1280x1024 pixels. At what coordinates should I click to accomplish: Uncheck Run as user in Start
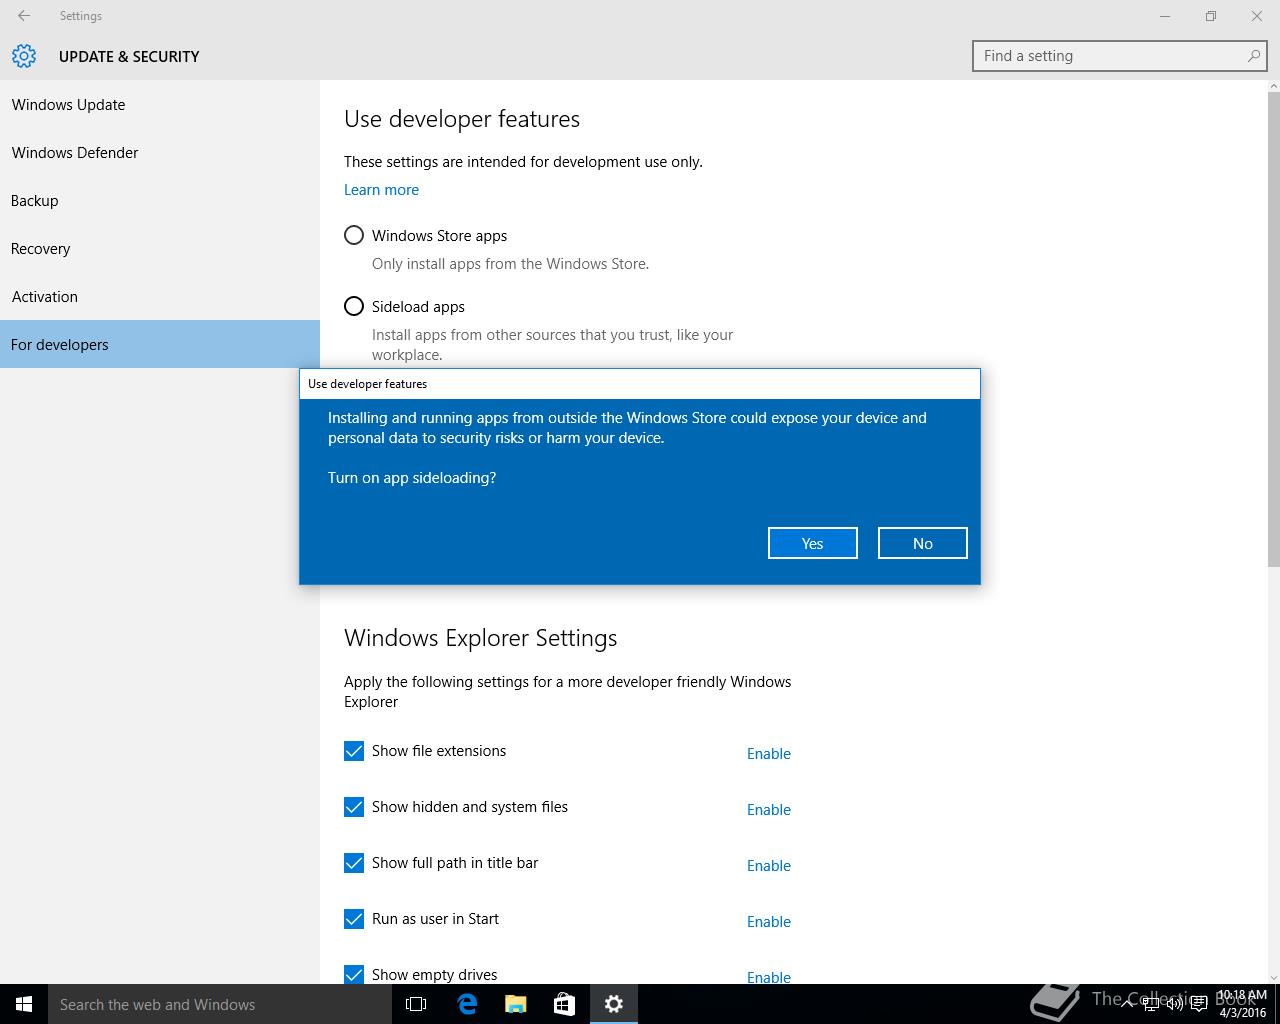(x=354, y=919)
